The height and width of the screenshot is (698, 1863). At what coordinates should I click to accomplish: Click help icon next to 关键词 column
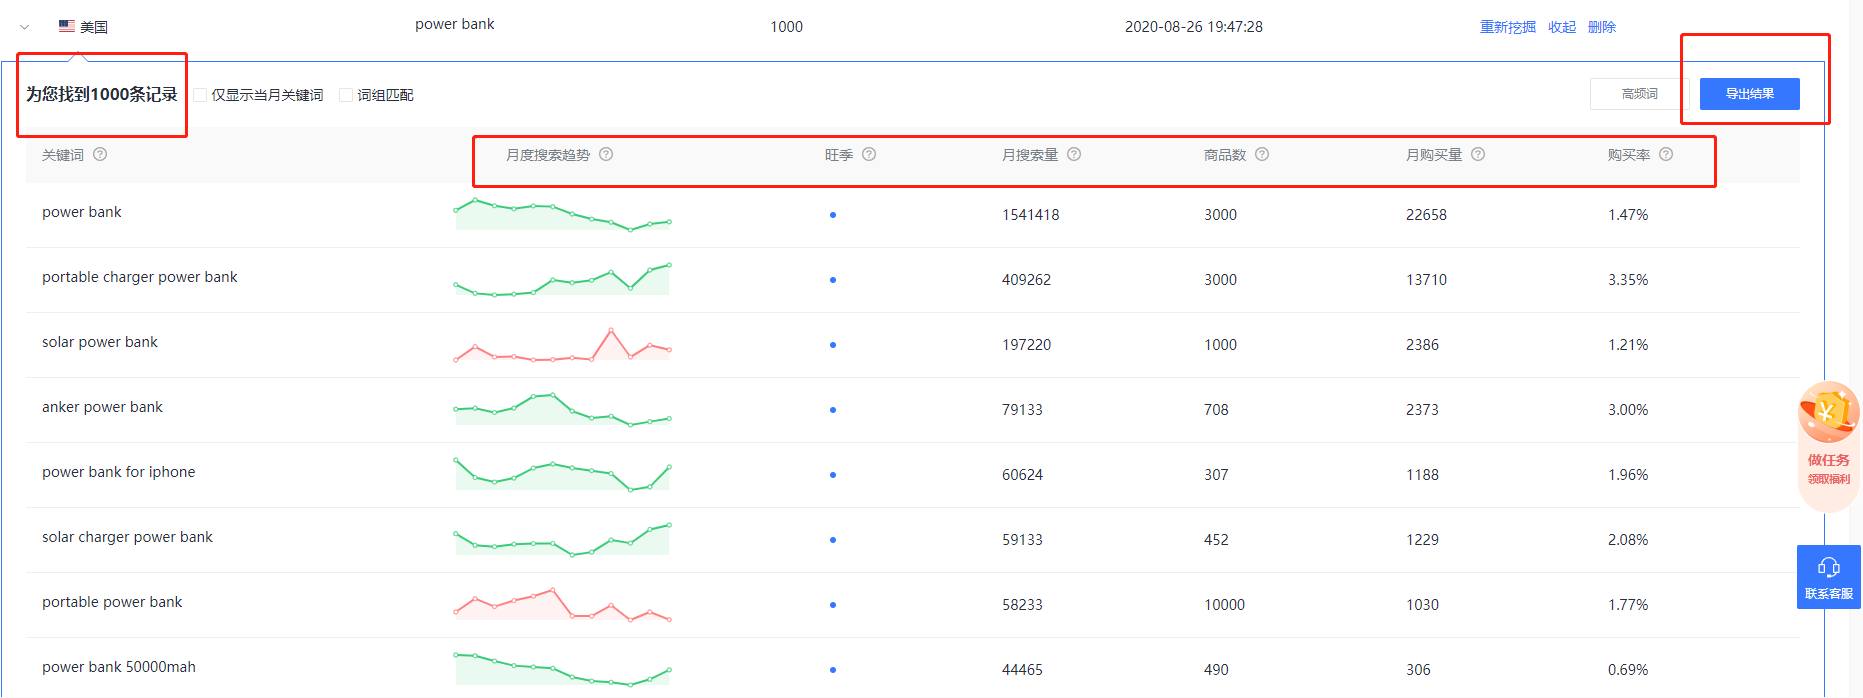click(100, 154)
